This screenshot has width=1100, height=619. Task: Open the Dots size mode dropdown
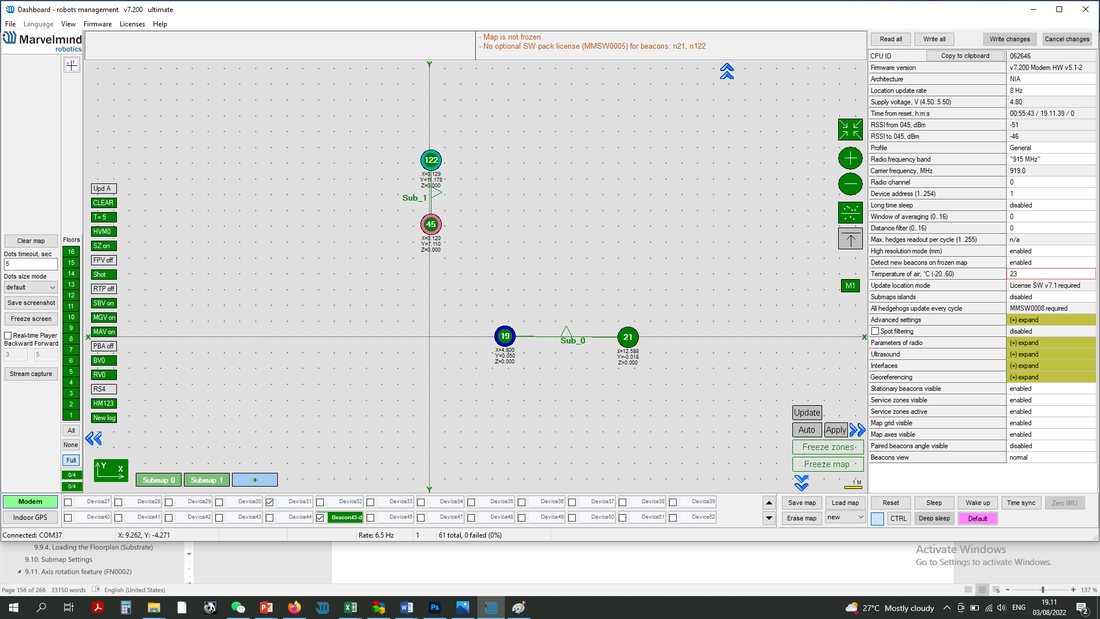(30, 287)
